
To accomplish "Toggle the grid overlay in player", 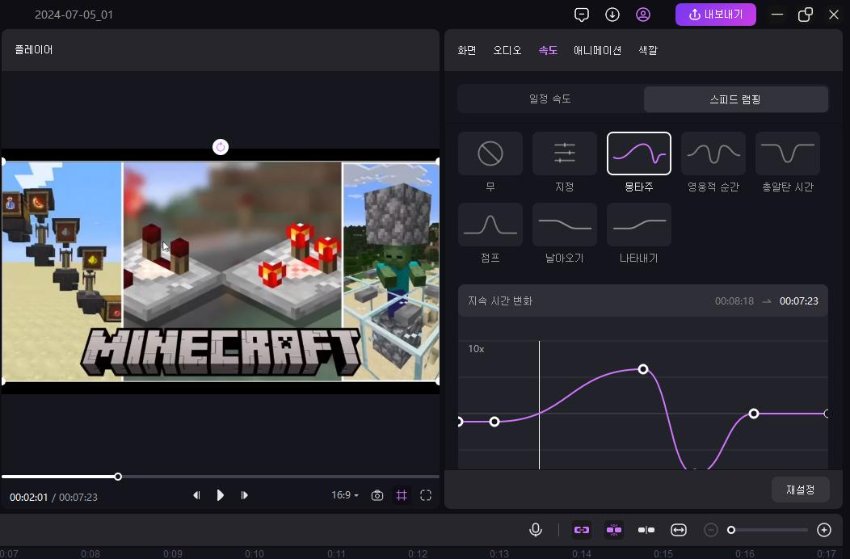I will [401, 495].
